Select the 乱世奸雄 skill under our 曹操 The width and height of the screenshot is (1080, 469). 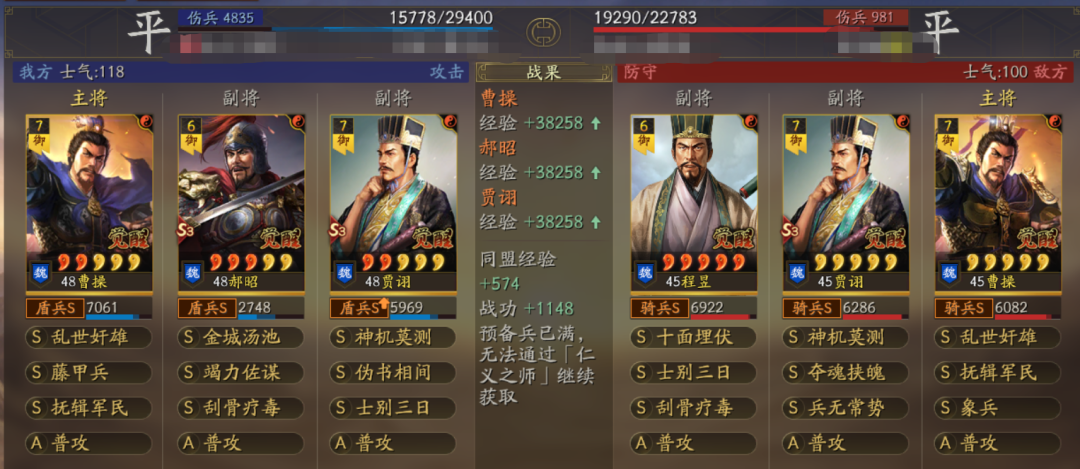89,337
